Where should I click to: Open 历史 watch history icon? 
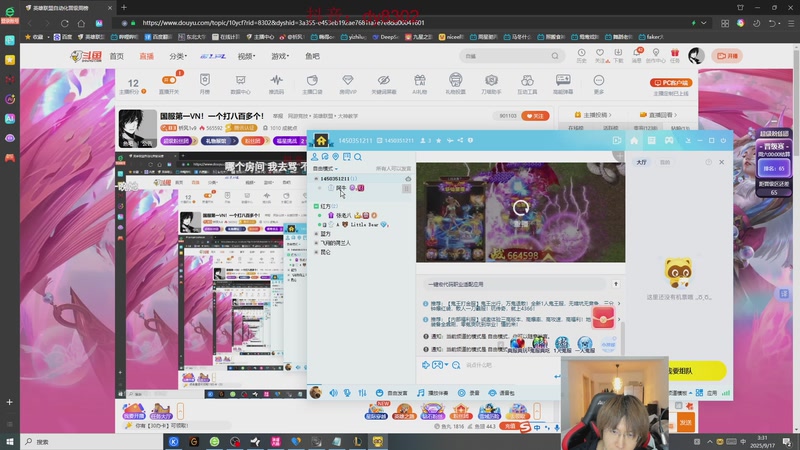[x=581, y=55]
